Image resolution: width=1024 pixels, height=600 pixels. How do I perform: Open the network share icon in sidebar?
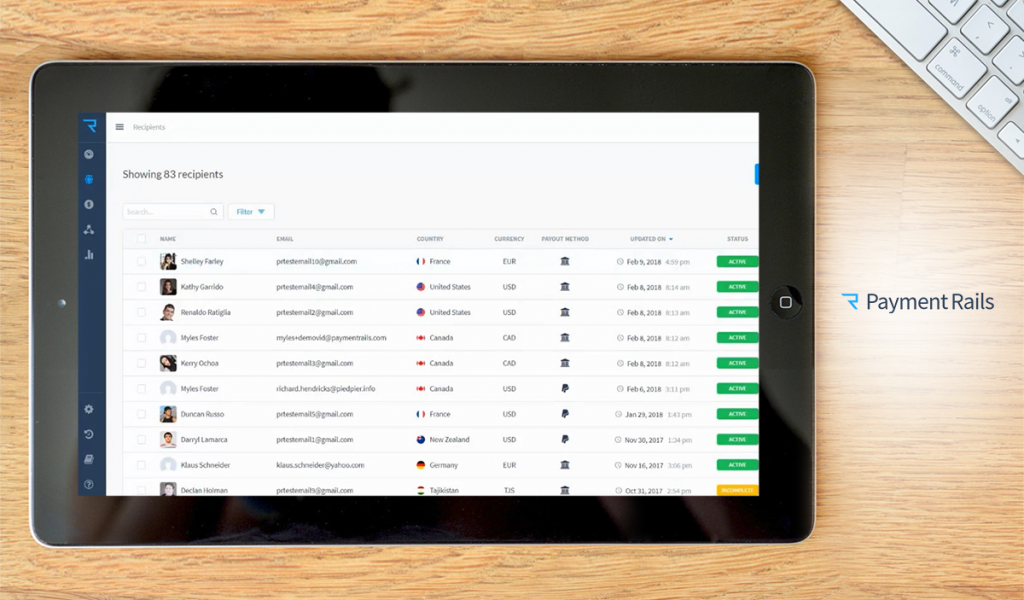tap(89, 228)
